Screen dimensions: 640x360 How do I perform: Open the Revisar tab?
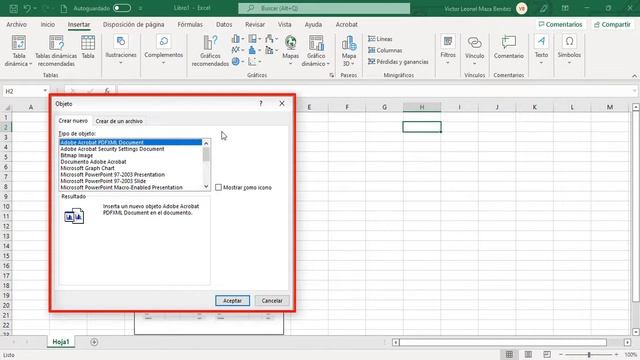(255, 24)
